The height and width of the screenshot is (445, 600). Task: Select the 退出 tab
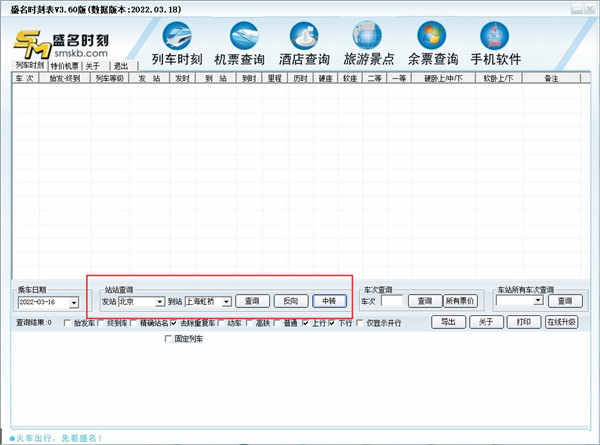click(x=121, y=66)
